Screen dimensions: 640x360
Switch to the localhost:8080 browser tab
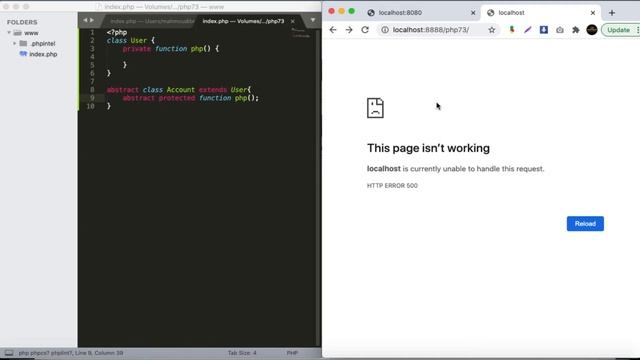tap(420, 13)
